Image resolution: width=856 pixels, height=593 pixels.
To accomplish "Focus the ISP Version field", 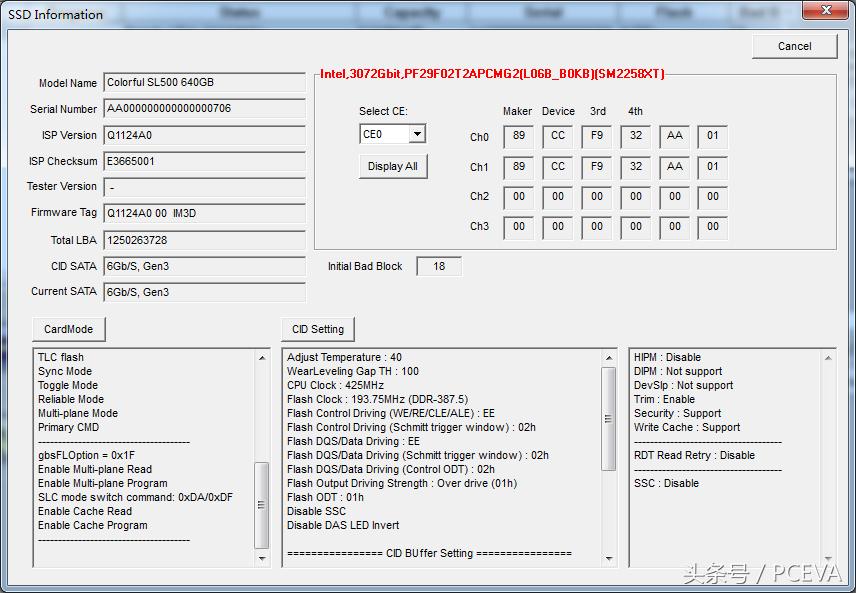I will coord(204,135).
